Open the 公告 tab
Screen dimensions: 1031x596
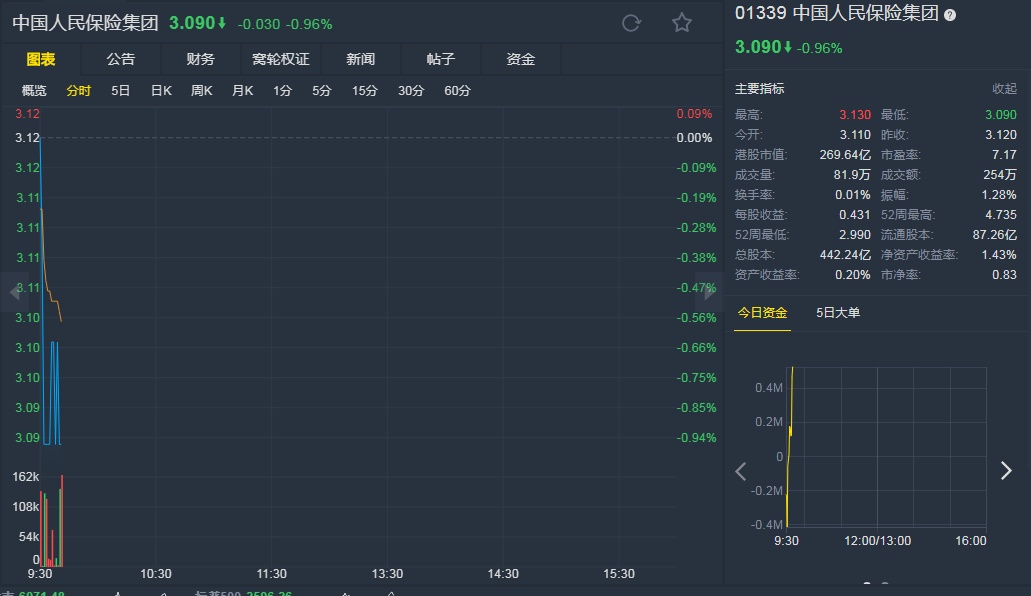tap(121, 59)
